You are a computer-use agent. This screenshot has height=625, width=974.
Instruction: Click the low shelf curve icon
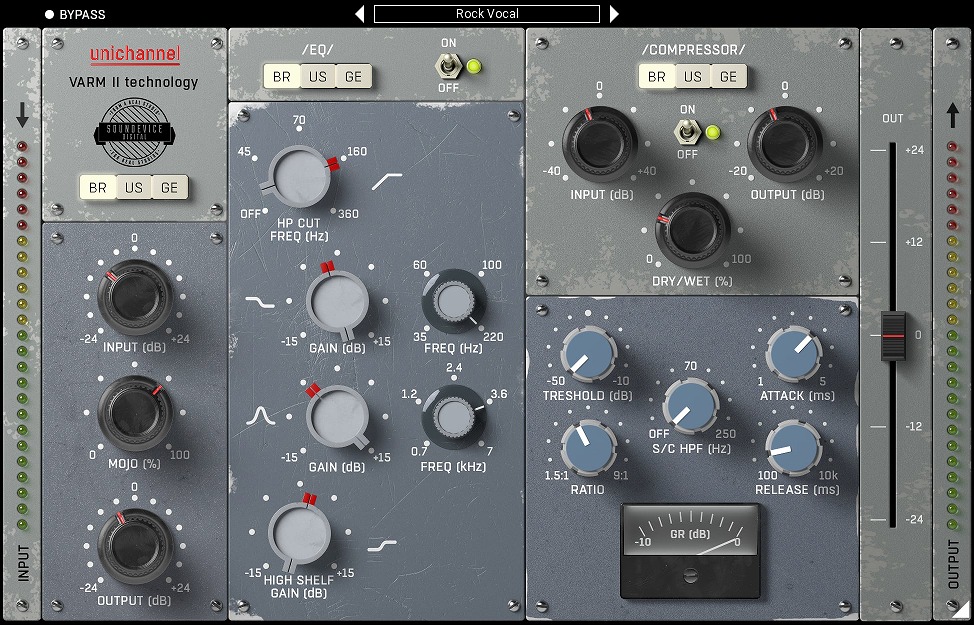pos(259,299)
